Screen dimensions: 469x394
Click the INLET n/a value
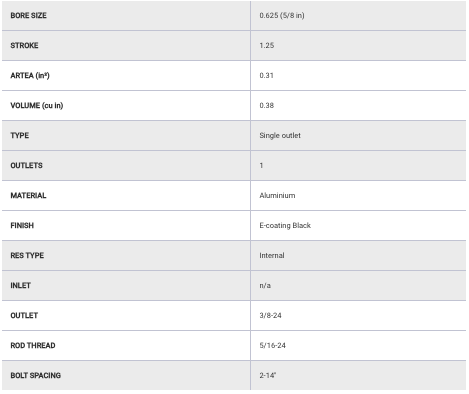coord(265,285)
